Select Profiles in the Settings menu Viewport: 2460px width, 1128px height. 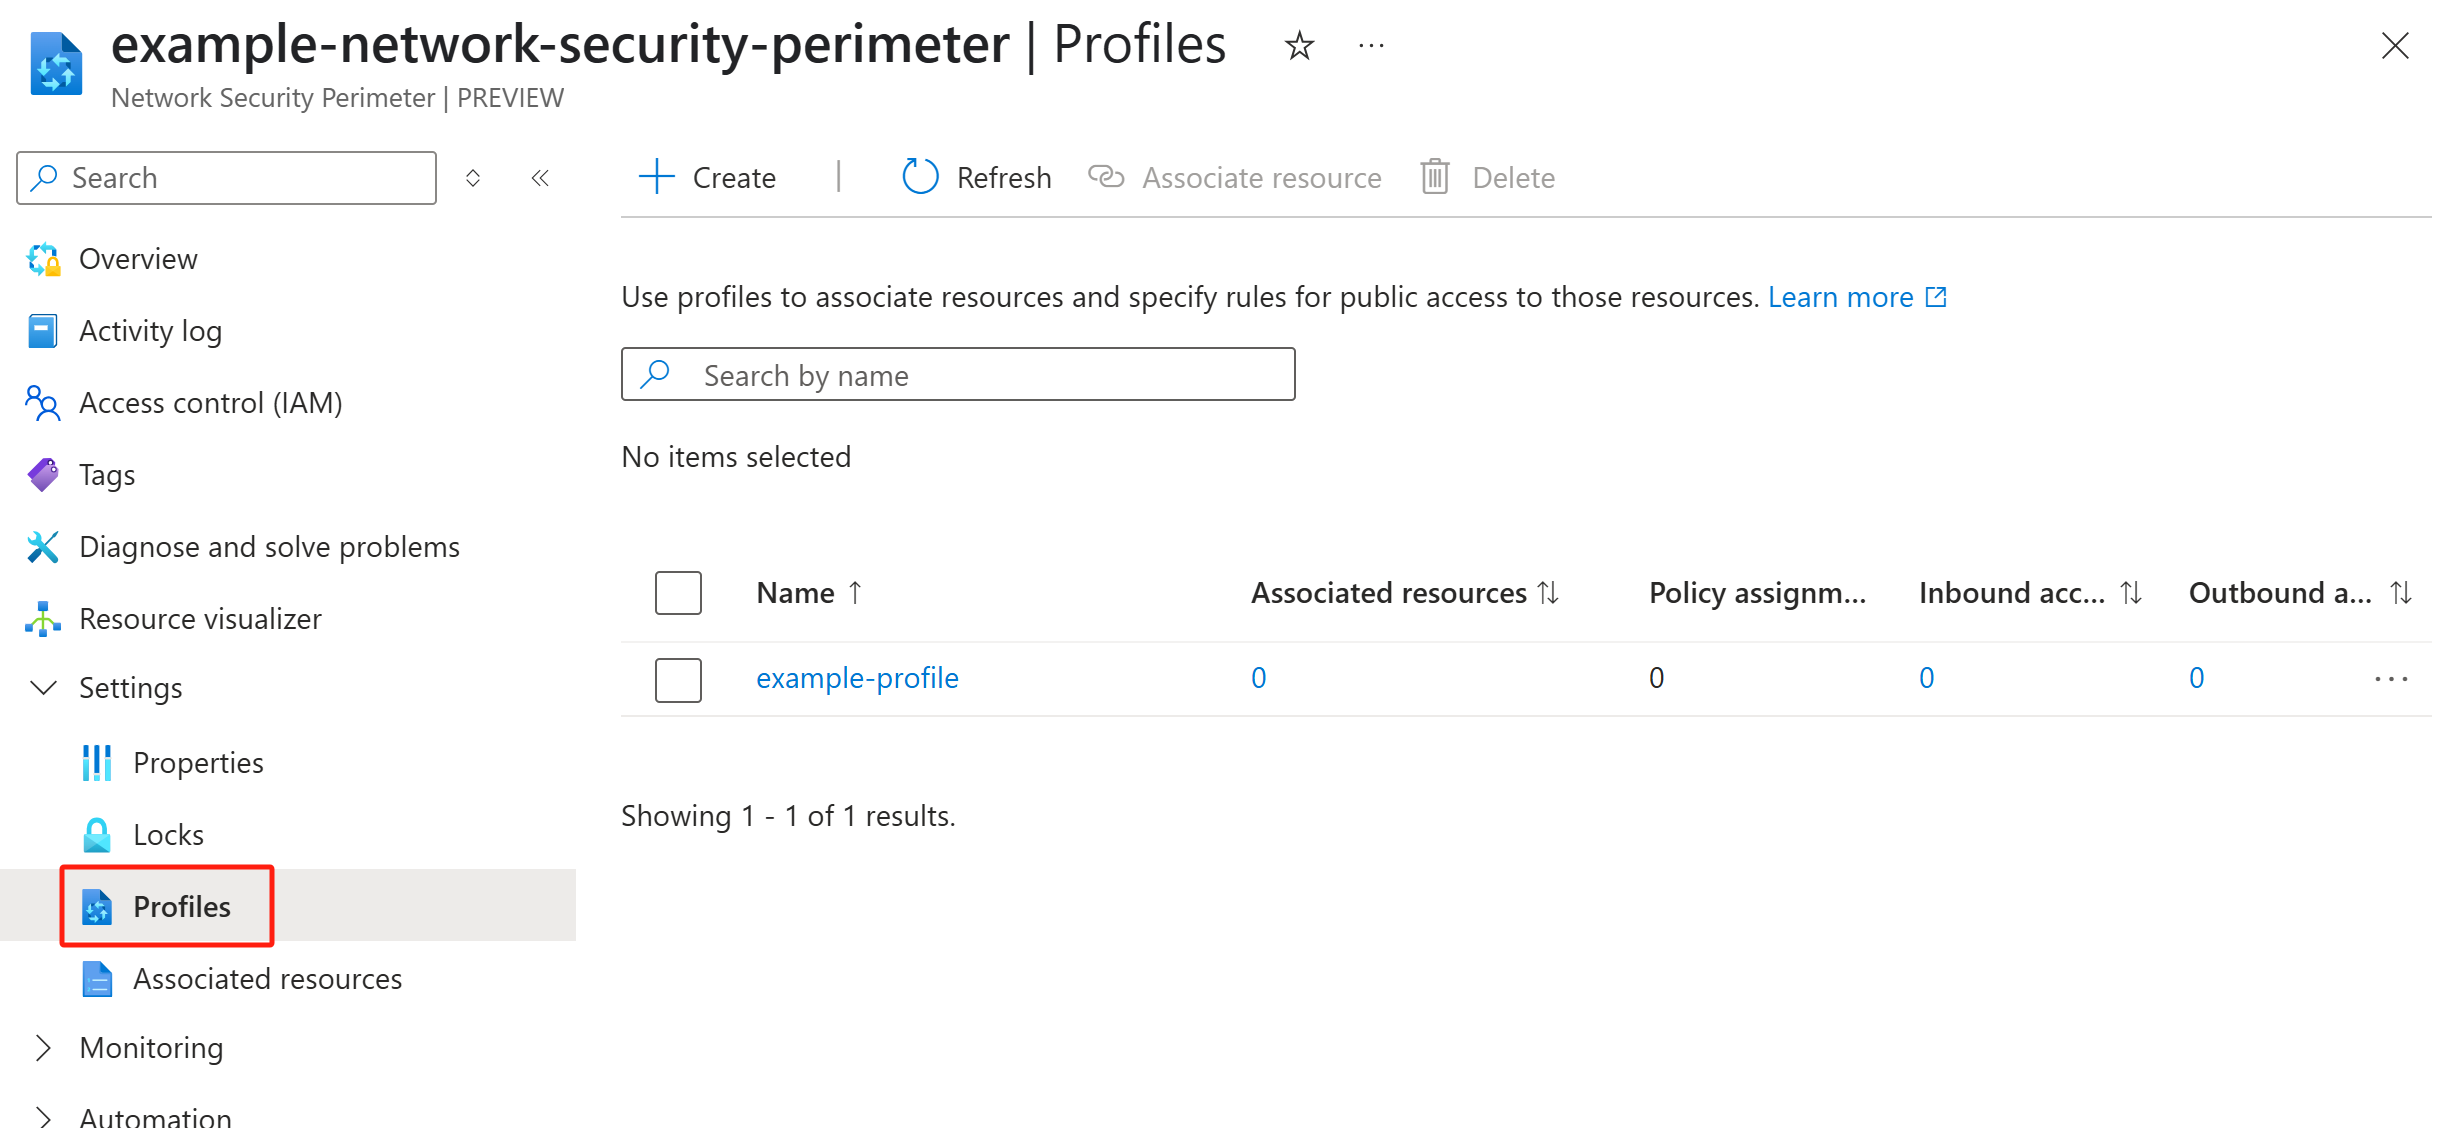coord(182,907)
